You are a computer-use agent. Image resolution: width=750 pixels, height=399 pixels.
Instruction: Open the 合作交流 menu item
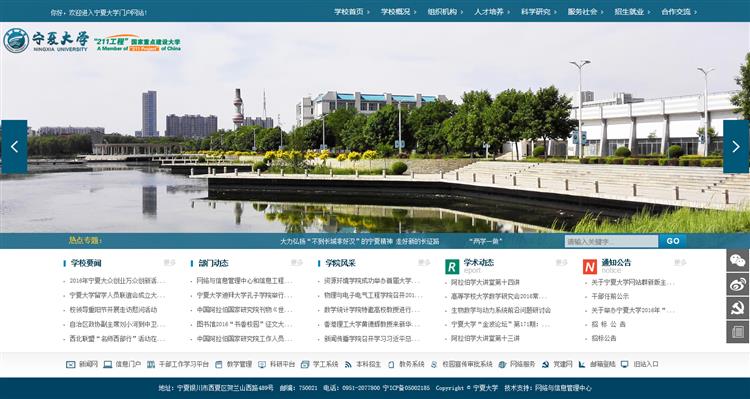coord(679,12)
